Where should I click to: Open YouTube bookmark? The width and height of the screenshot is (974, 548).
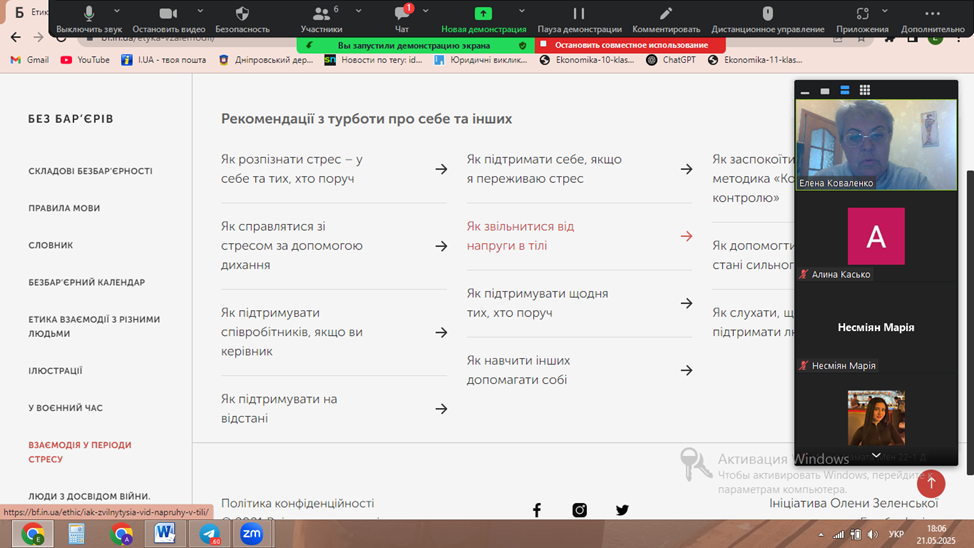coord(85,60)
